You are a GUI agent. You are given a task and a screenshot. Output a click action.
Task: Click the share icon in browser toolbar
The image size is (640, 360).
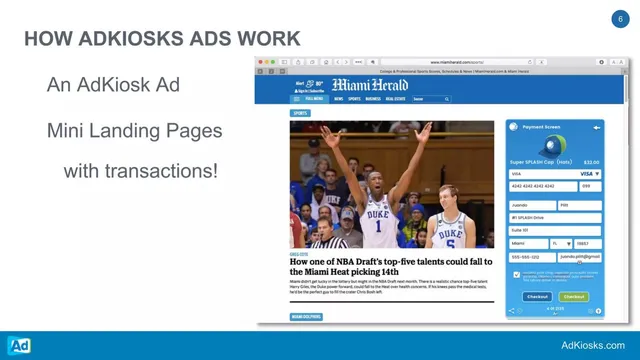point(298,62)
